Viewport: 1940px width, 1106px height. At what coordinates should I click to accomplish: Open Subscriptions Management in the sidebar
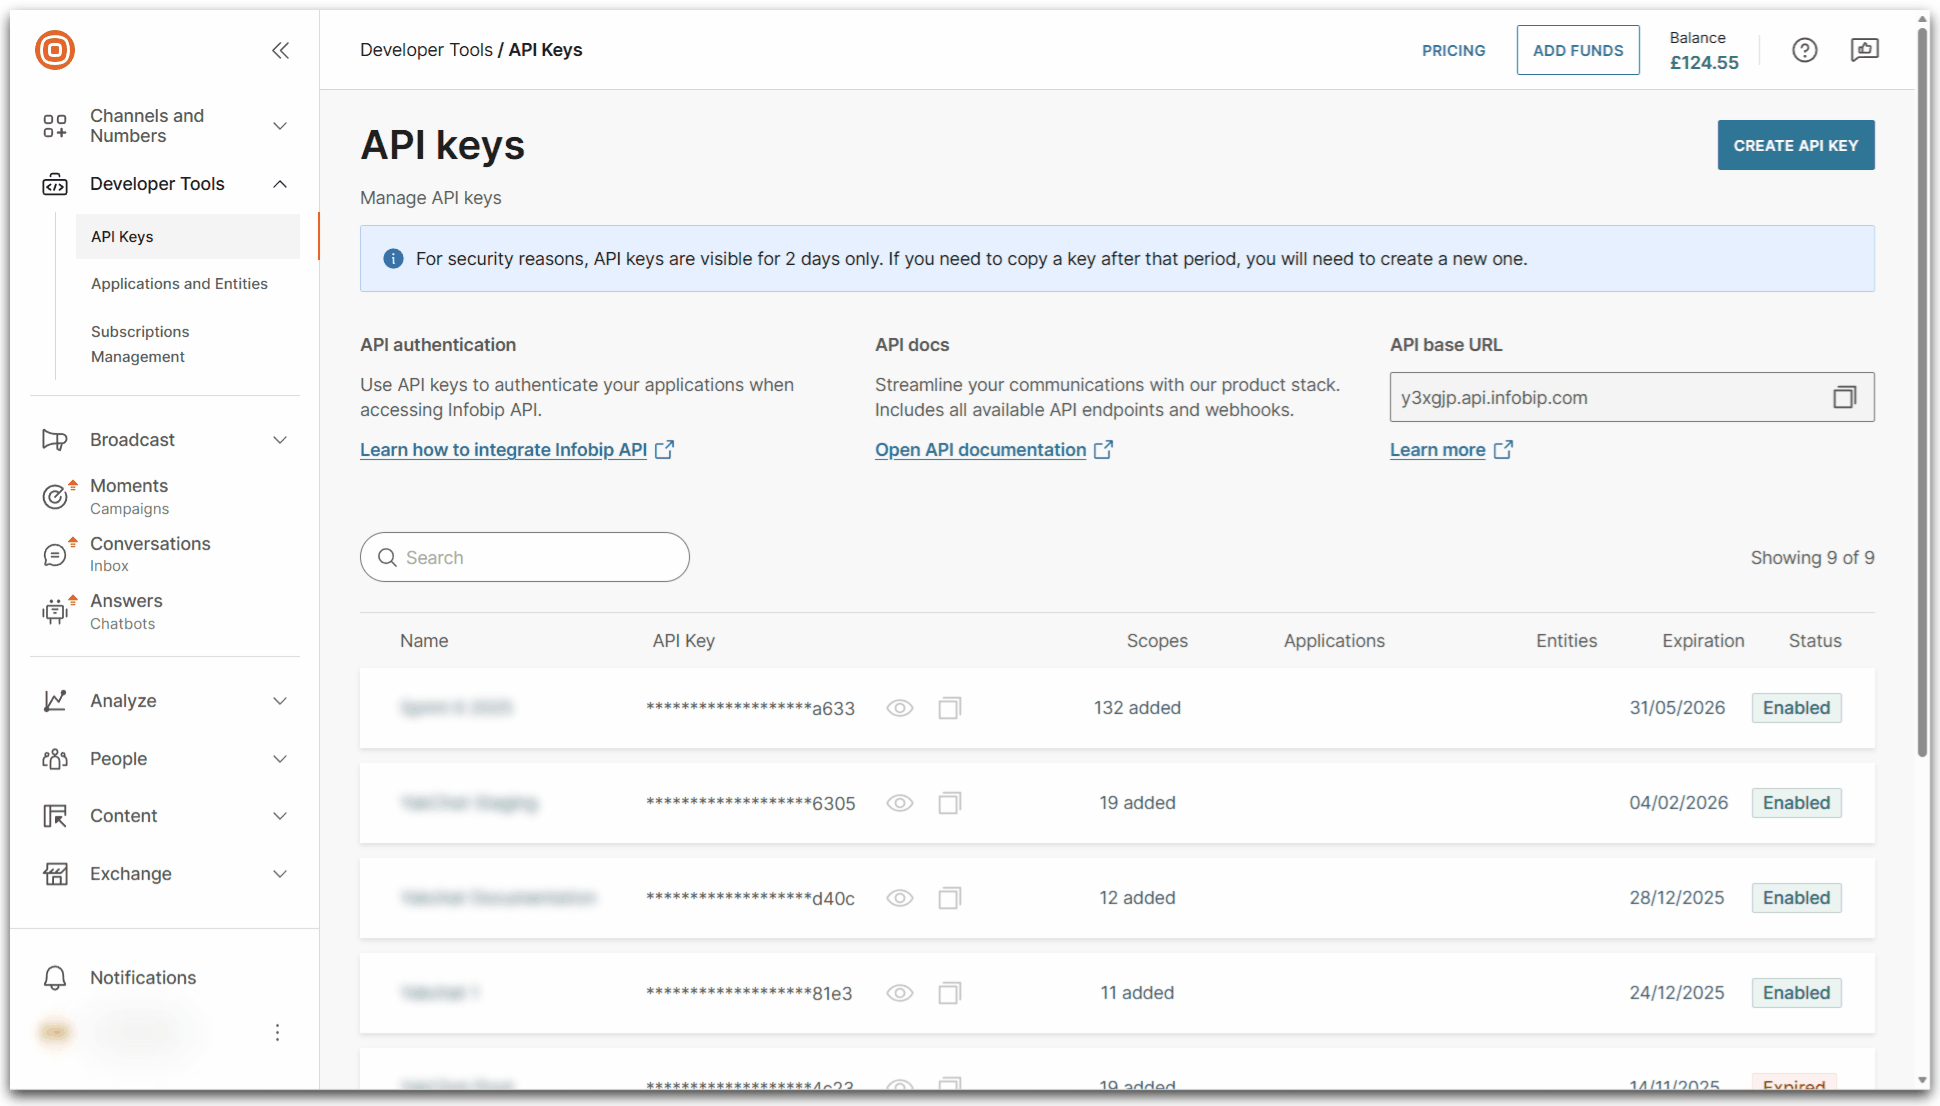point(140,343)
